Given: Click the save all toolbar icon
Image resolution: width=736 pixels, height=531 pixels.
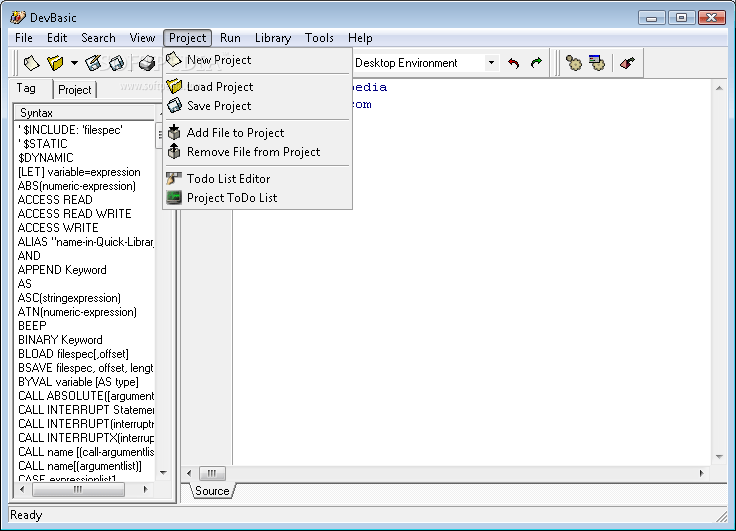Looking at the screenshot, I should pos(116,63).
